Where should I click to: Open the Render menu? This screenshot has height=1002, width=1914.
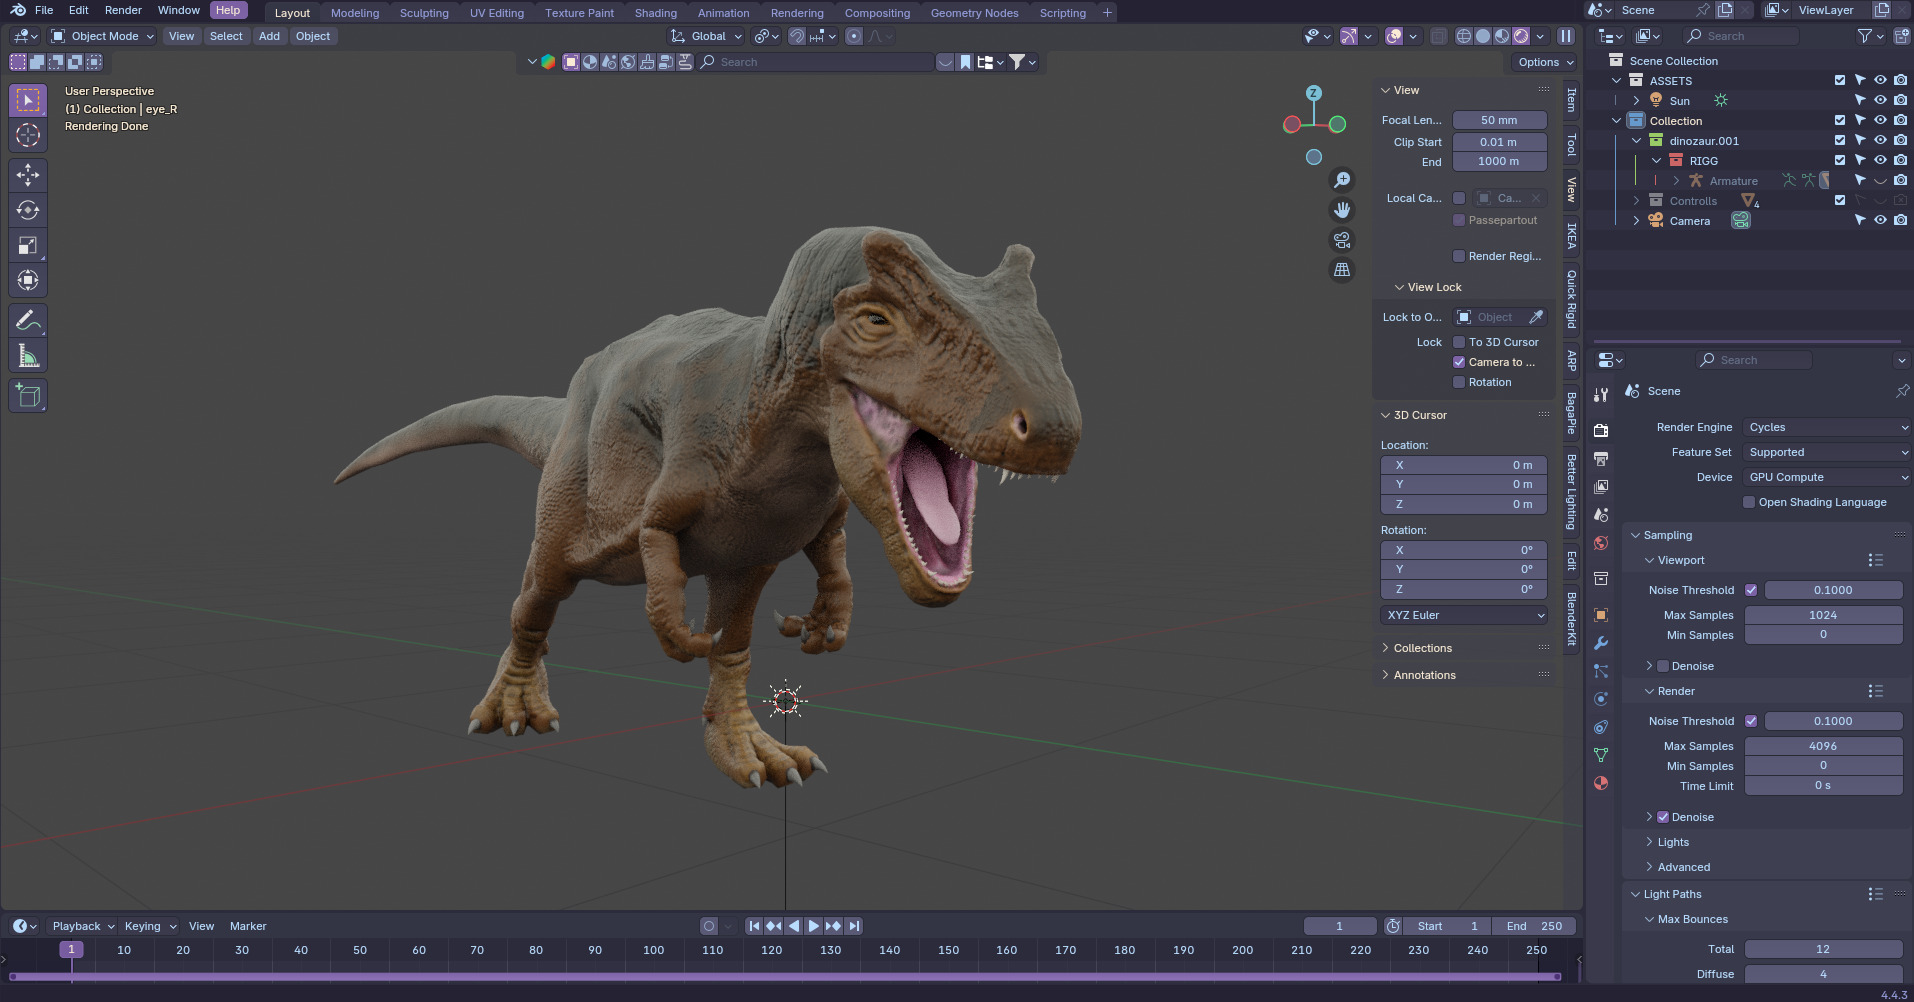[x=123, y=10]
